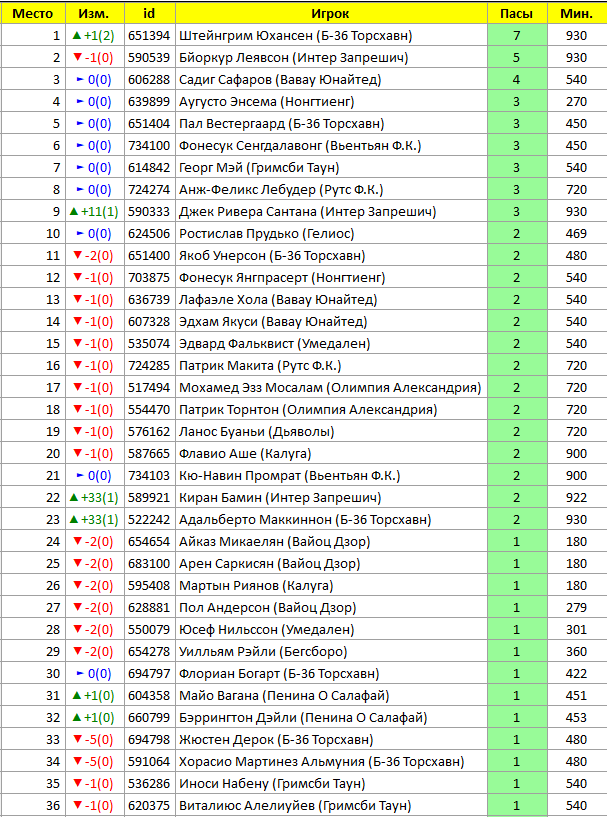Screen dimensions: 607x817
Task: Click the minutes cell showing 453
Action: point(577,717)
